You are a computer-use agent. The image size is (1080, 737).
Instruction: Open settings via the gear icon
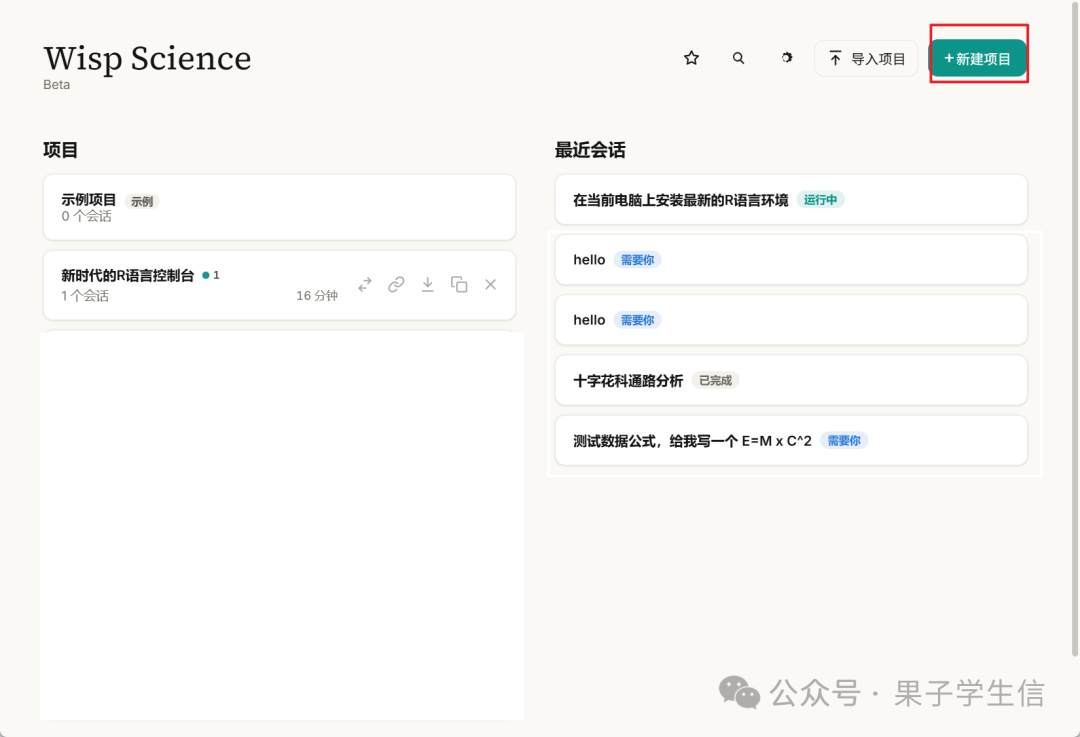(787, 58)
